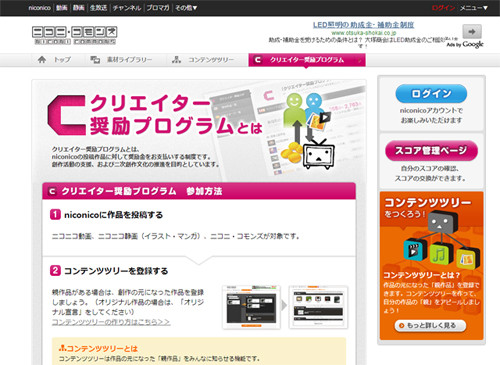Open the クリエイター奨励プログラム tab

click(307, 60)
